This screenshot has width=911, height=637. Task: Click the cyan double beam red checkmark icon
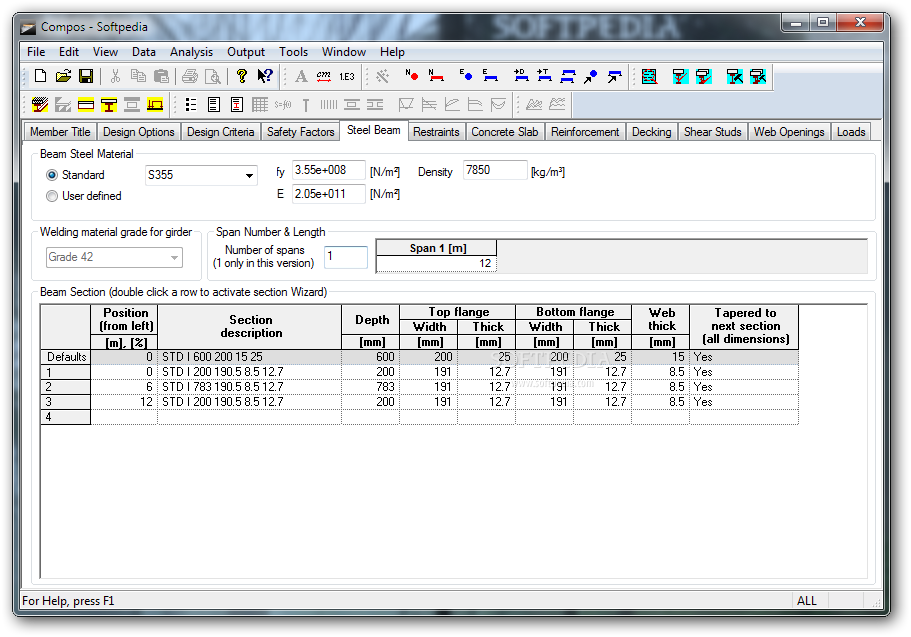[704, 76]
